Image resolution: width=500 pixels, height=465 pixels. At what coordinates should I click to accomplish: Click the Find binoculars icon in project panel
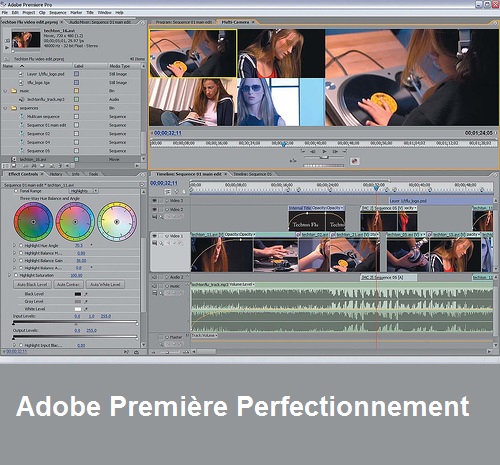click(x=34, y=166)
